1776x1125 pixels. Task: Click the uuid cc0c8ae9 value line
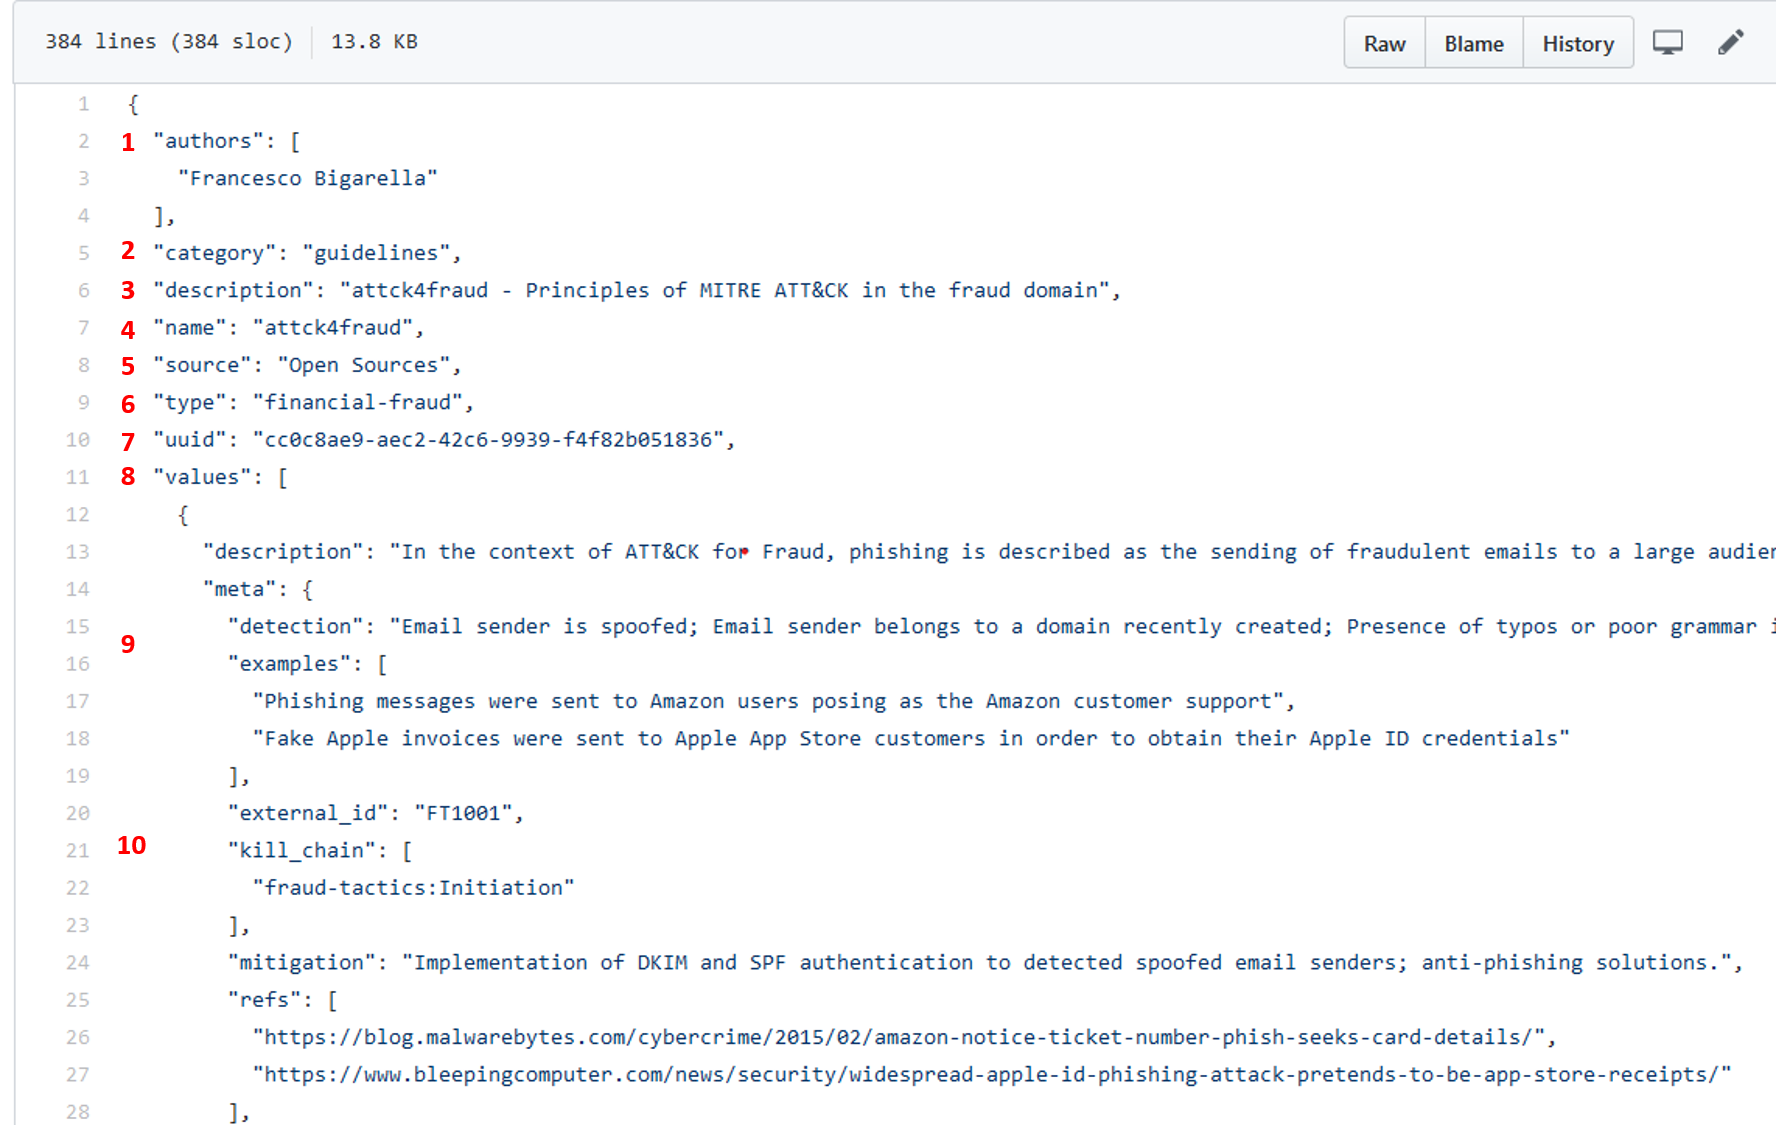[x=444, y=440]
